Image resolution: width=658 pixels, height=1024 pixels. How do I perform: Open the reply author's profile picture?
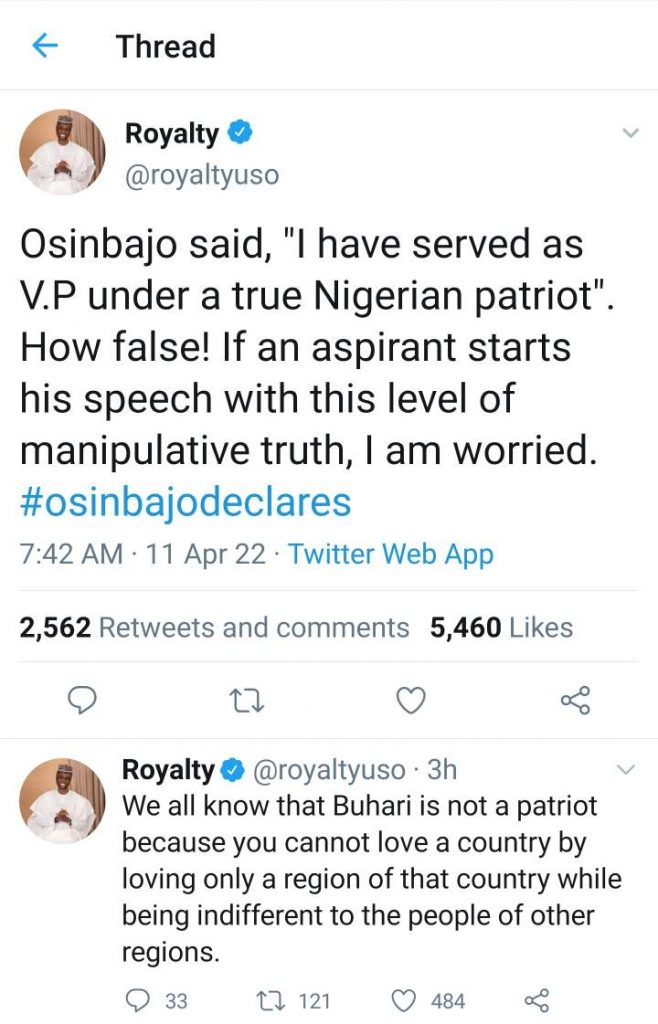click(62, 801)
